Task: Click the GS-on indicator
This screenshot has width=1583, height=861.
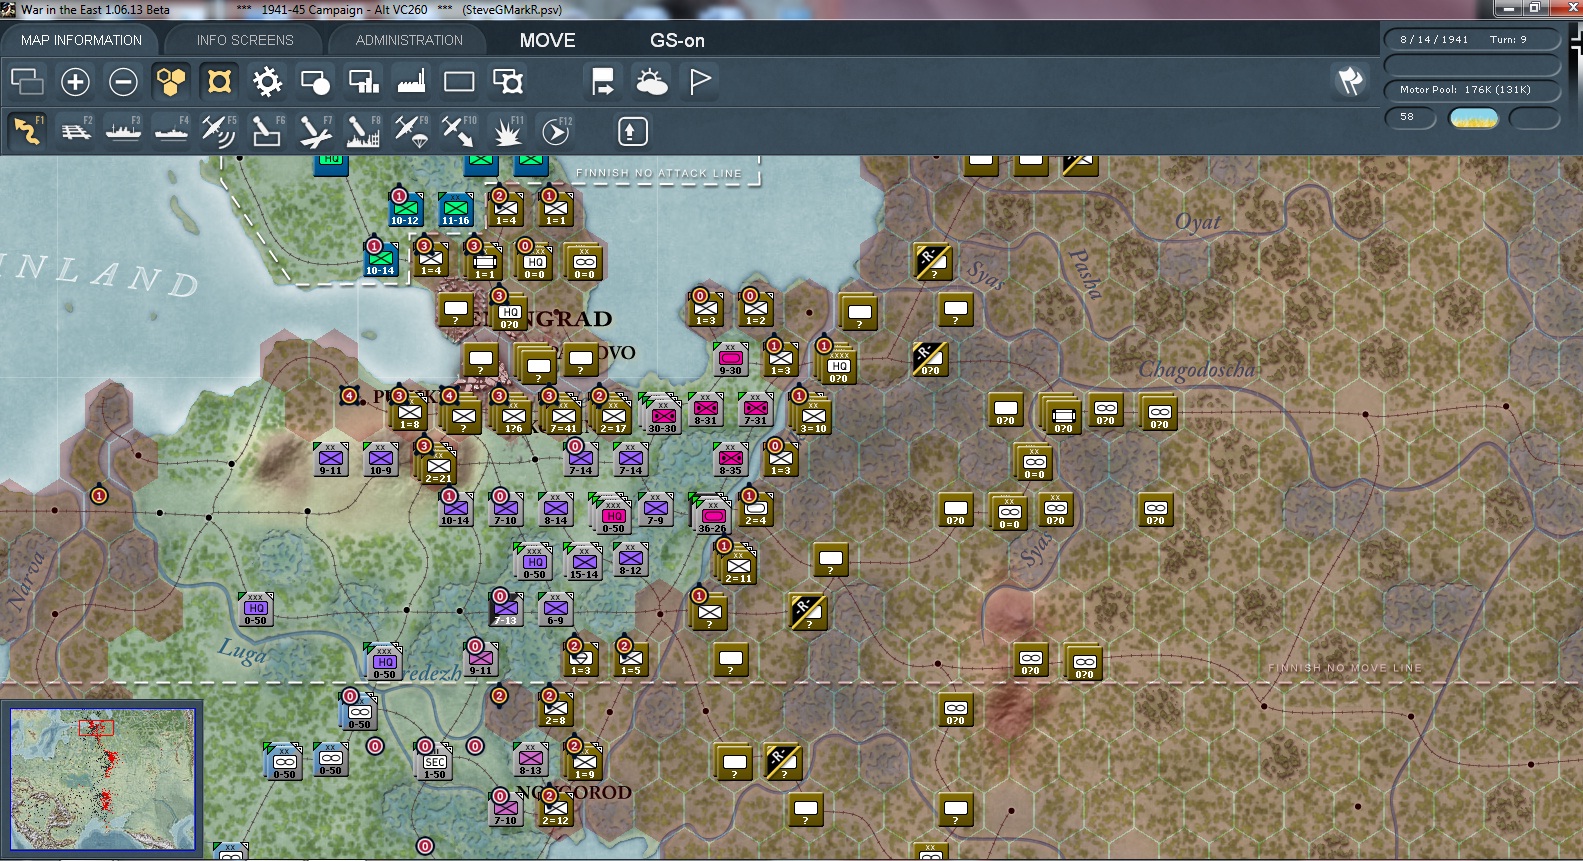Action: coord(677,40)
